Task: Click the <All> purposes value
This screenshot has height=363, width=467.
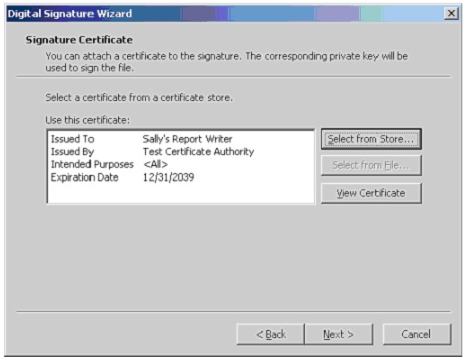Action: point(155,164)
